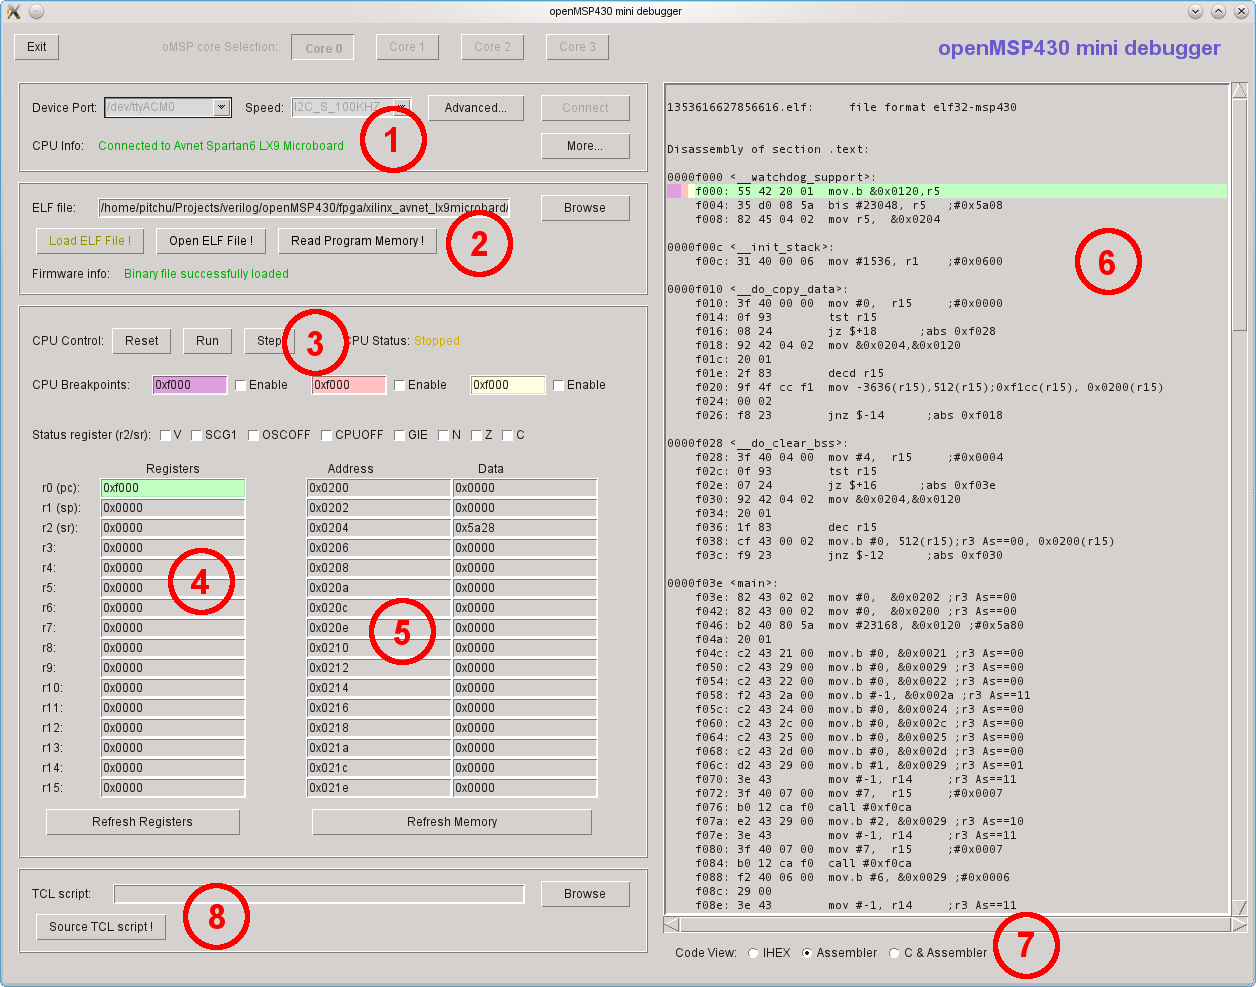This screenshot has height=987, width=1256.
Task: Click the r15 register value field
Action: [x=173, y=788]
